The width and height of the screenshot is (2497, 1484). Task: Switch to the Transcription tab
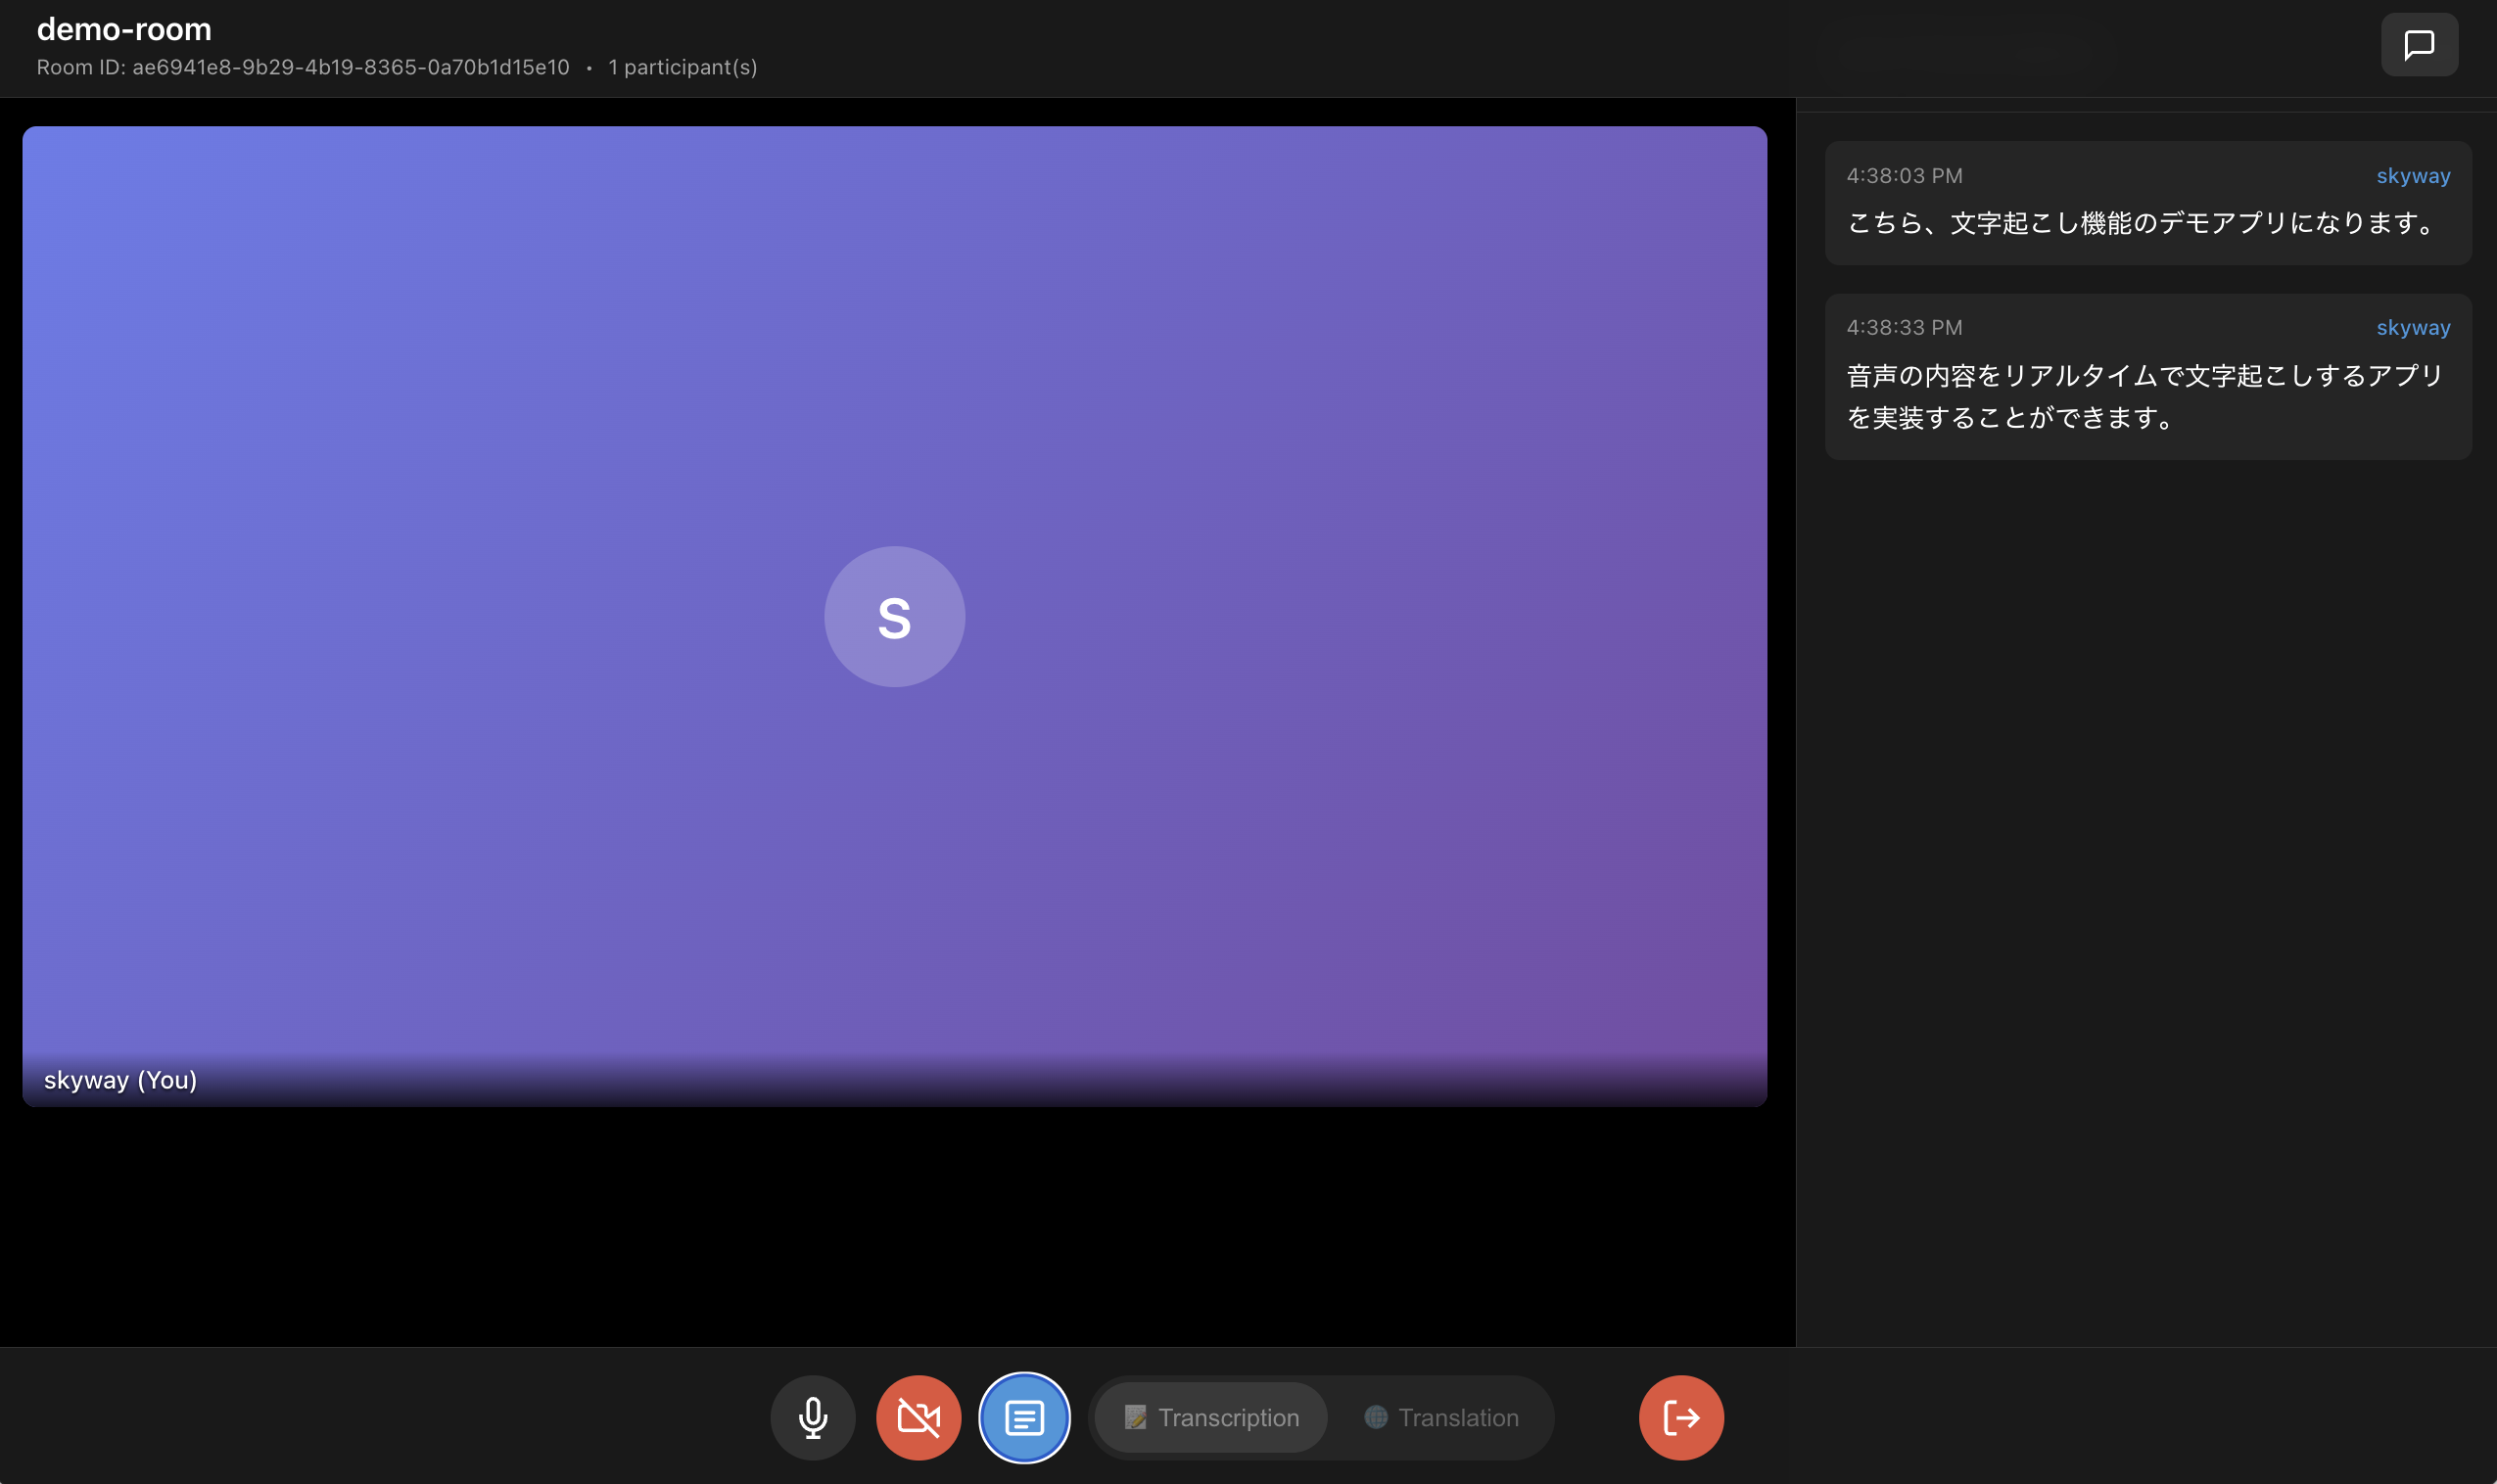(x=1227, y=1417)
